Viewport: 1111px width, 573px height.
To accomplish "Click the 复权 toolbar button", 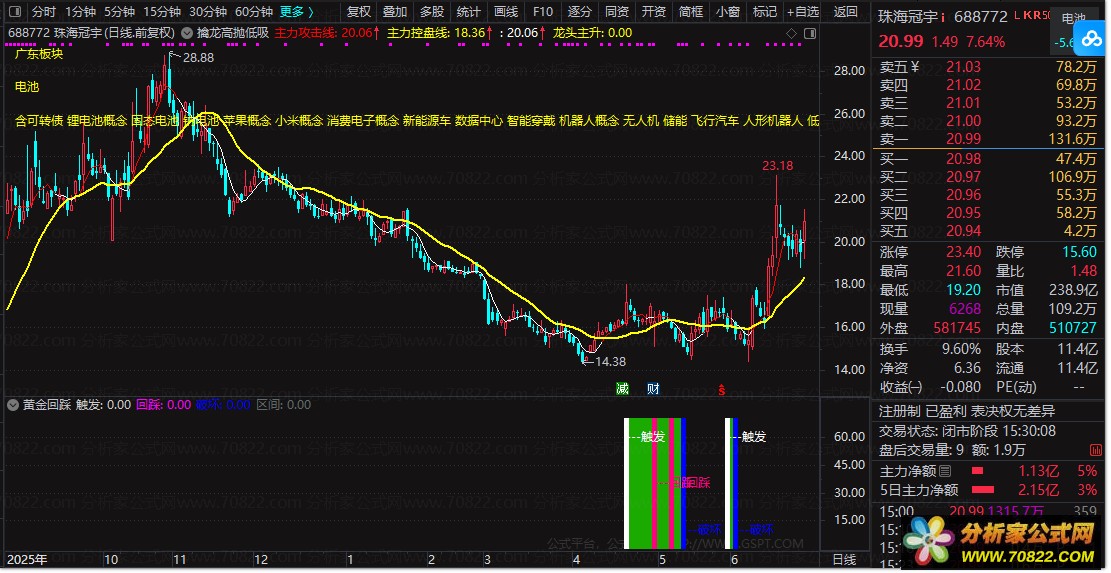I will point(359,11).
